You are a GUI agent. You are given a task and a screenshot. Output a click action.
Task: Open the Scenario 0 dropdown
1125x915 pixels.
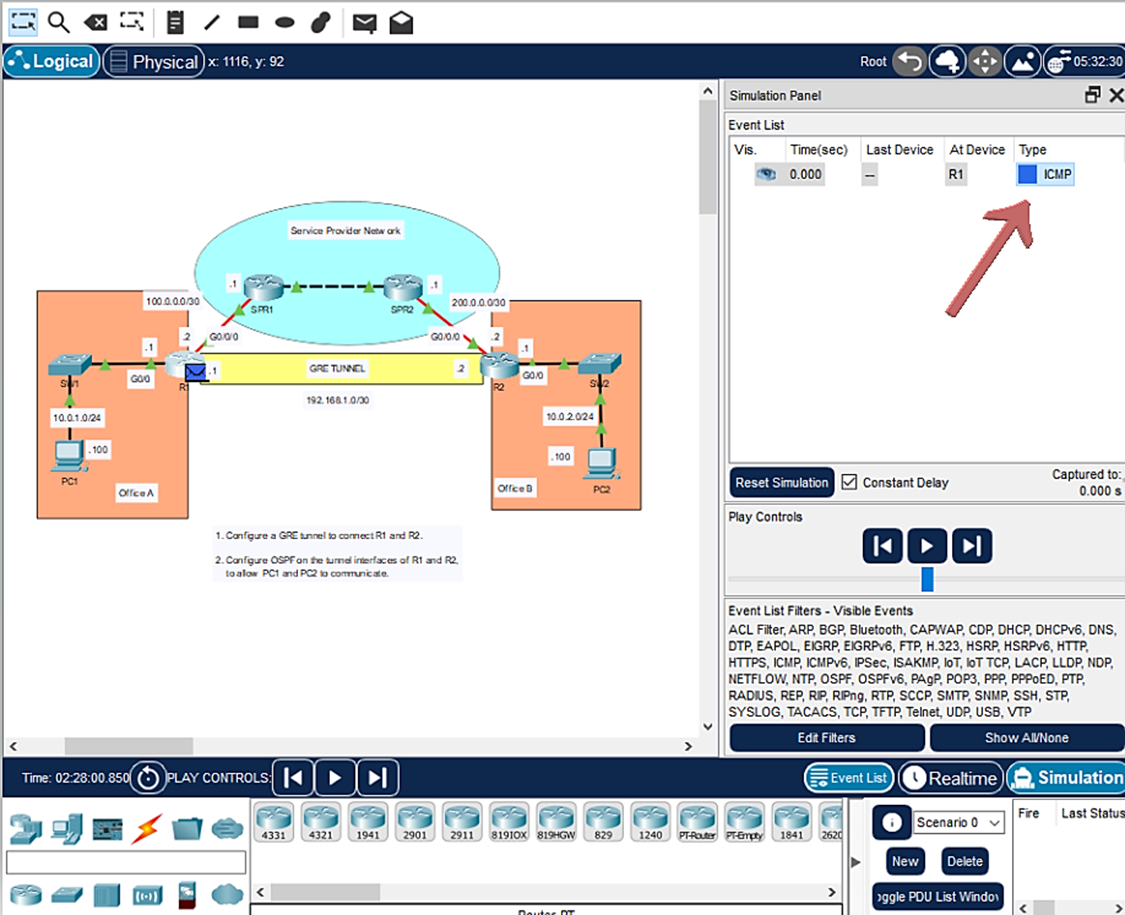[958, 822]
